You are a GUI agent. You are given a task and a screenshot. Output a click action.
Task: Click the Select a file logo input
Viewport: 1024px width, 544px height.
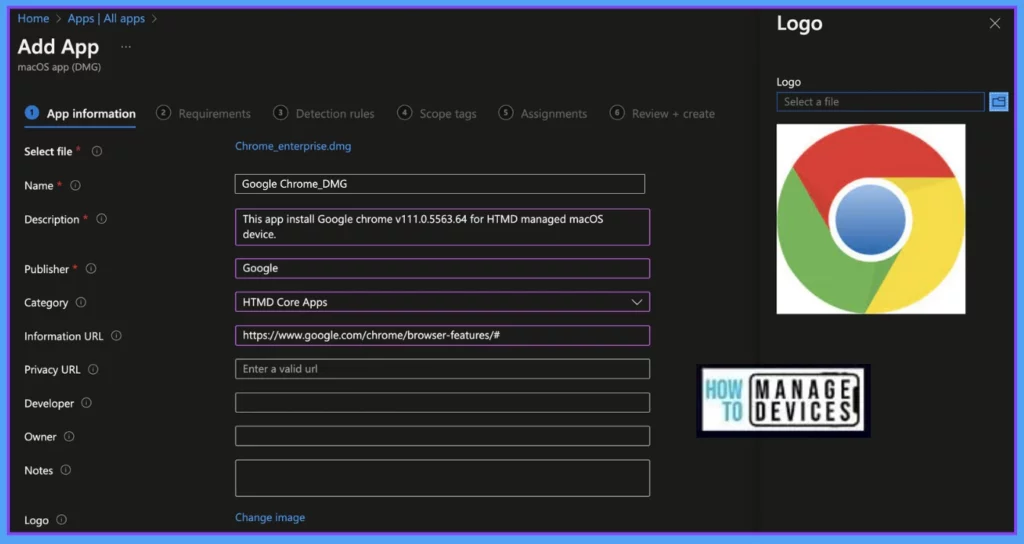[x=880, y=102]
